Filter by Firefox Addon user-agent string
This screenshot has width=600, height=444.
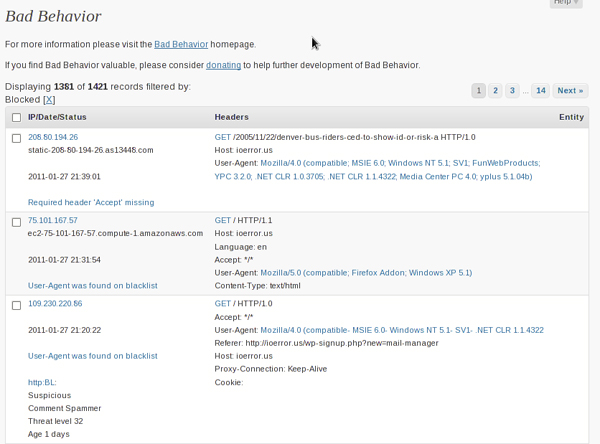click(x=366, y=273)
